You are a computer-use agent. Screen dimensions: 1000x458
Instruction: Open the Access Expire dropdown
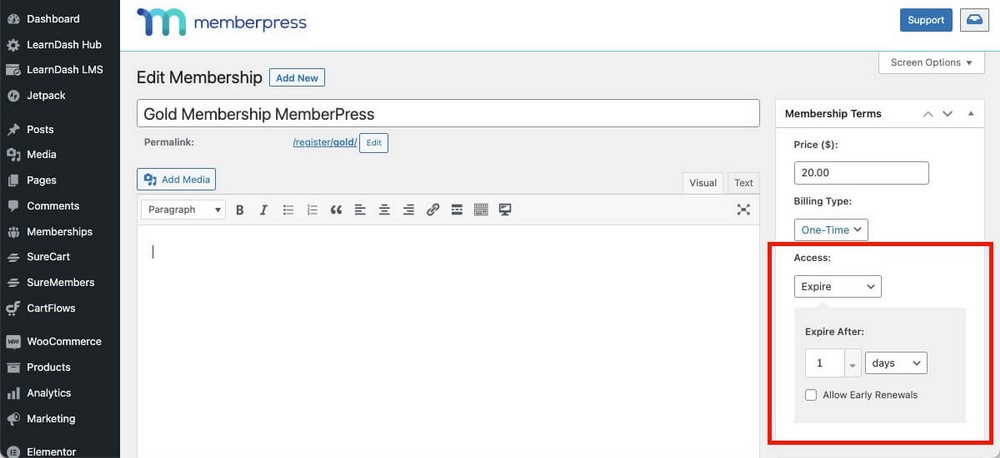coord(837,286)
